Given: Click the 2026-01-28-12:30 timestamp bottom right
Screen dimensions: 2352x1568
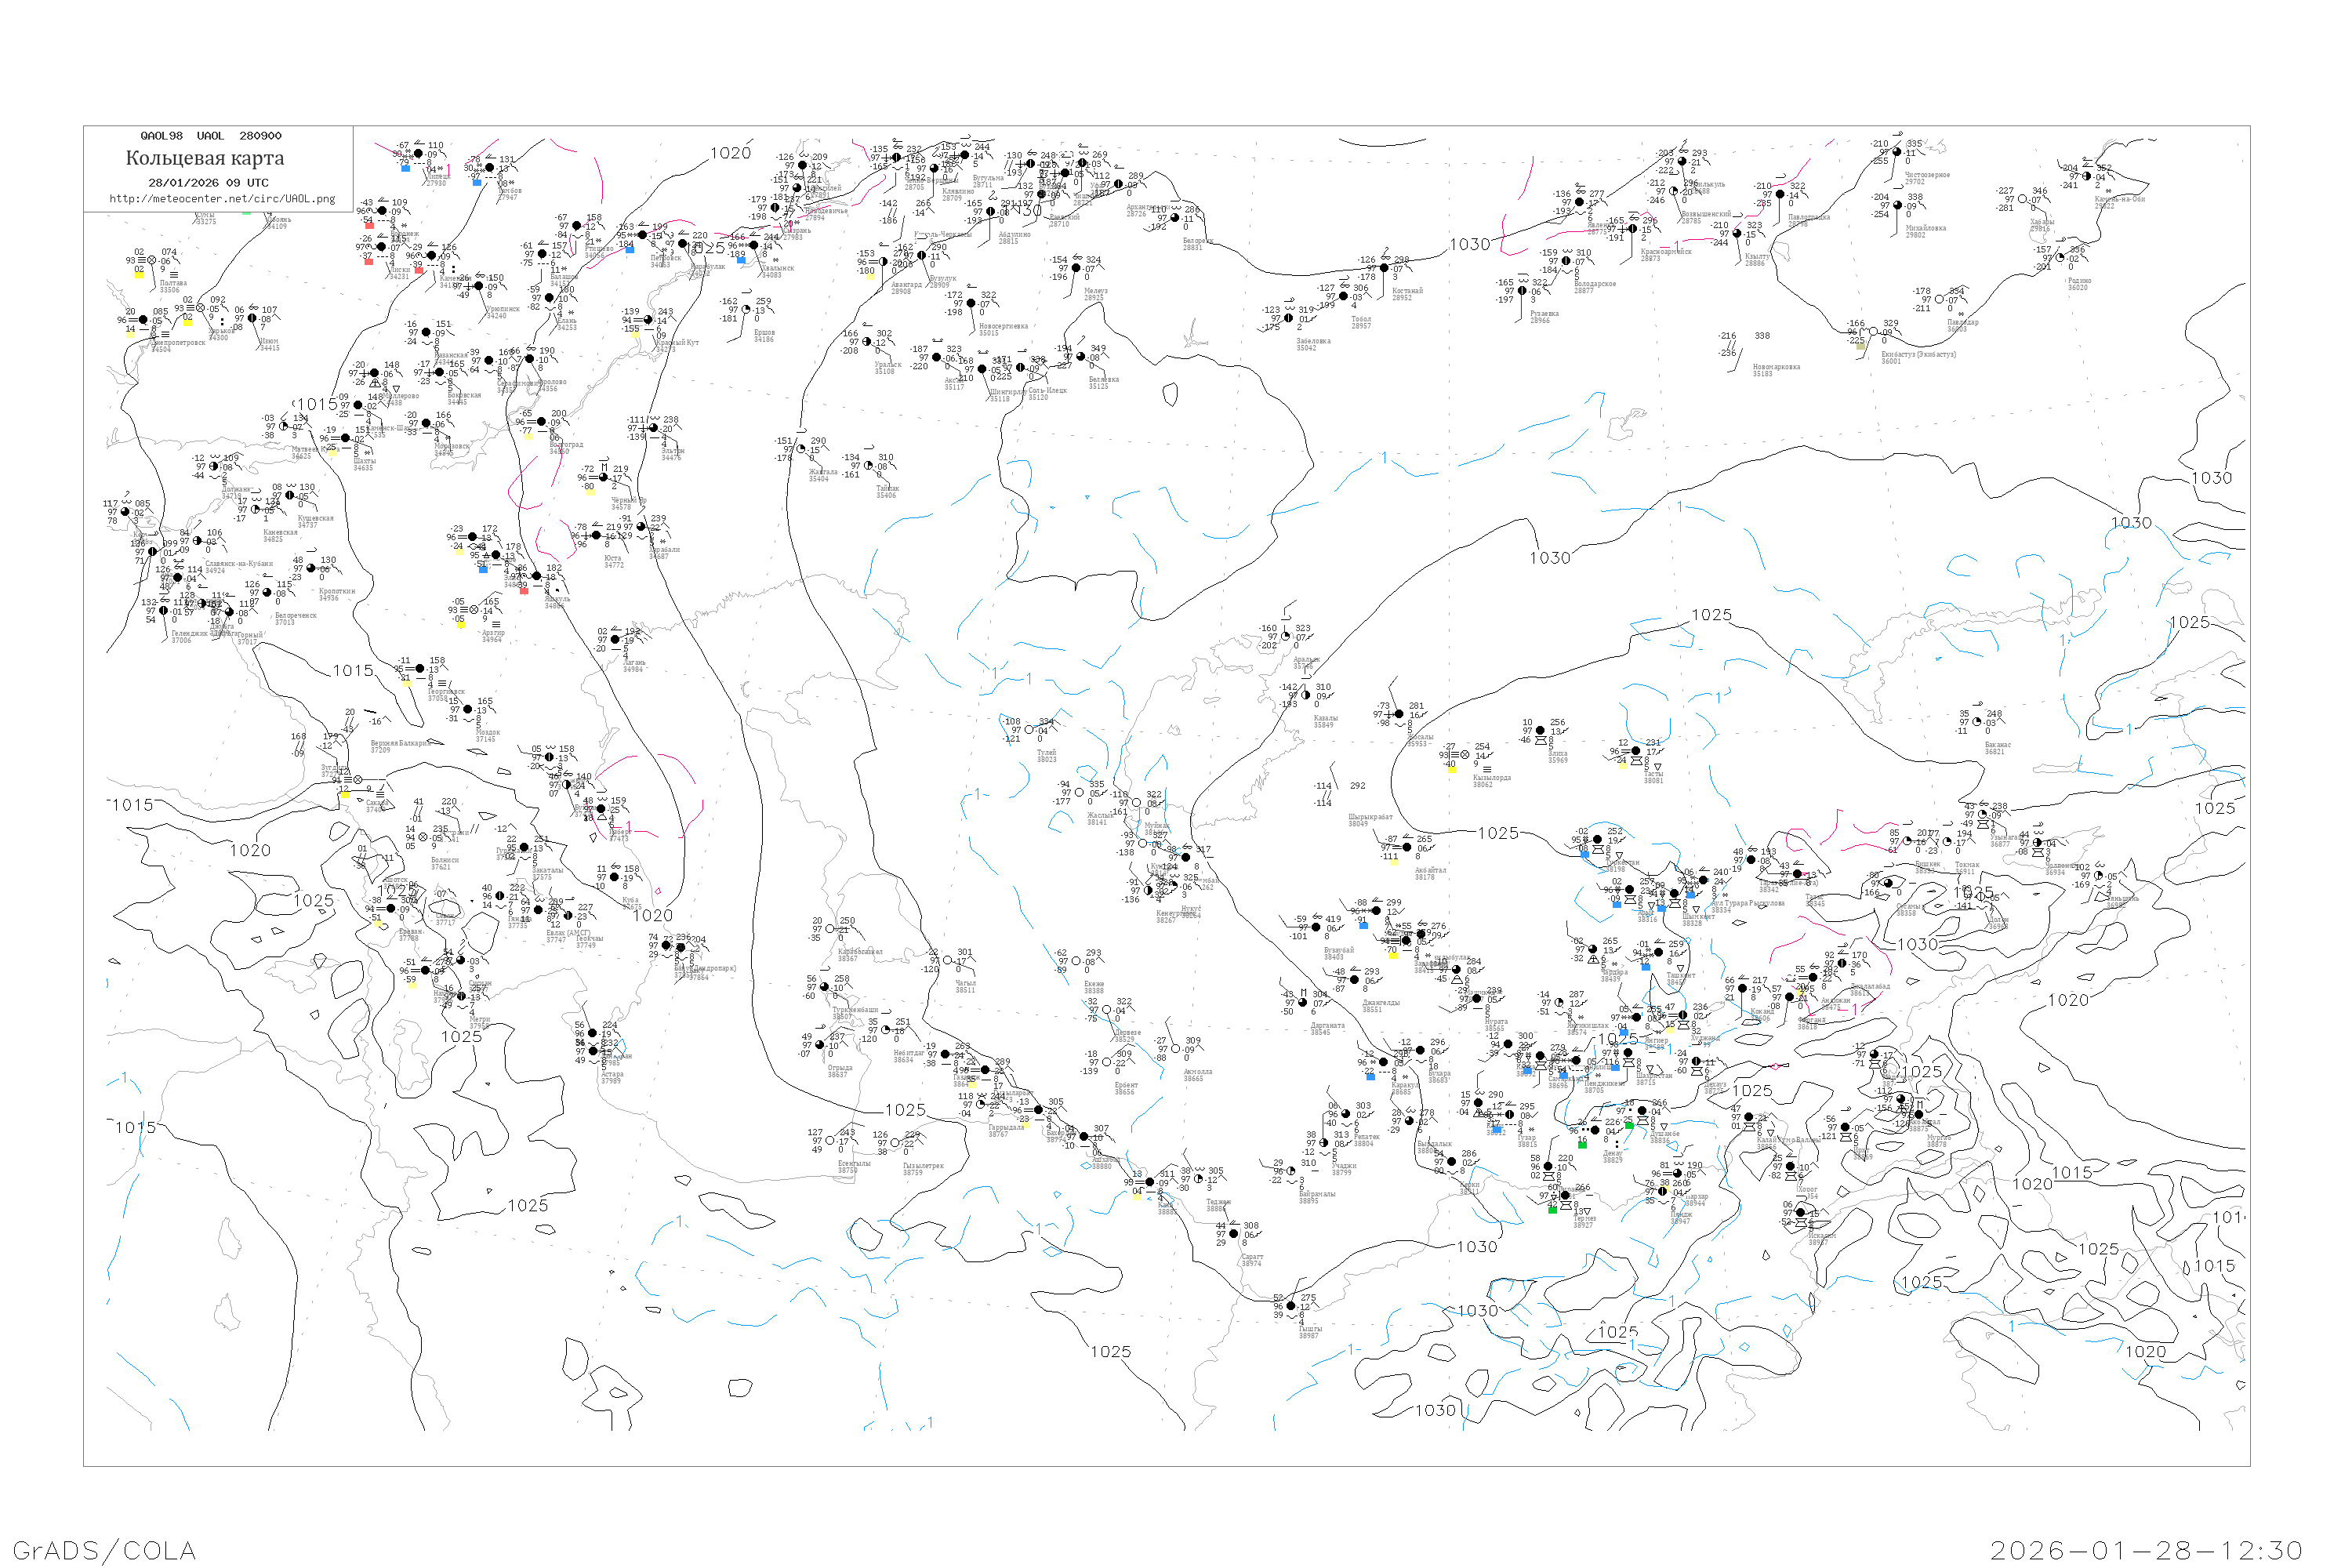Looking at the screenshot, I should [2146, 1550].
